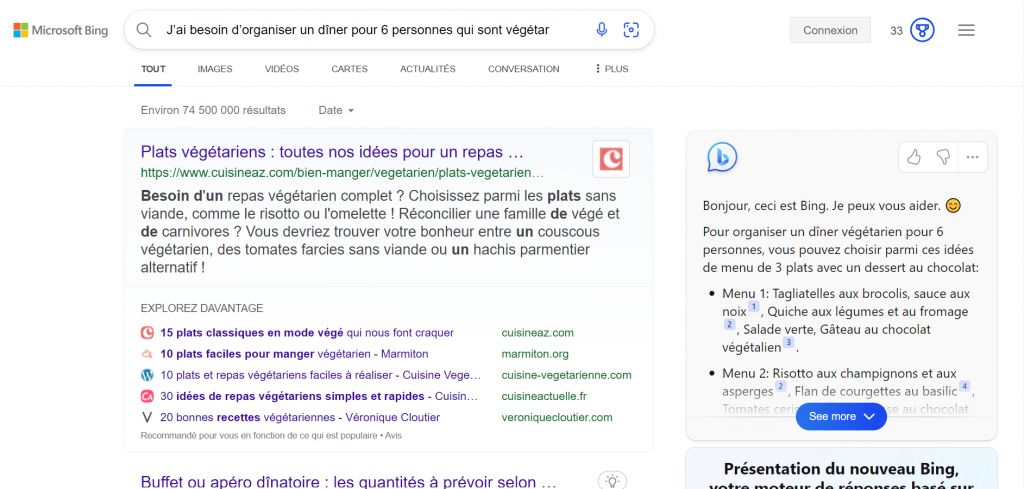Open Microsoft Rewards trophy icon
Viewport: 1024px width, 489px height.
click(922, 30)
